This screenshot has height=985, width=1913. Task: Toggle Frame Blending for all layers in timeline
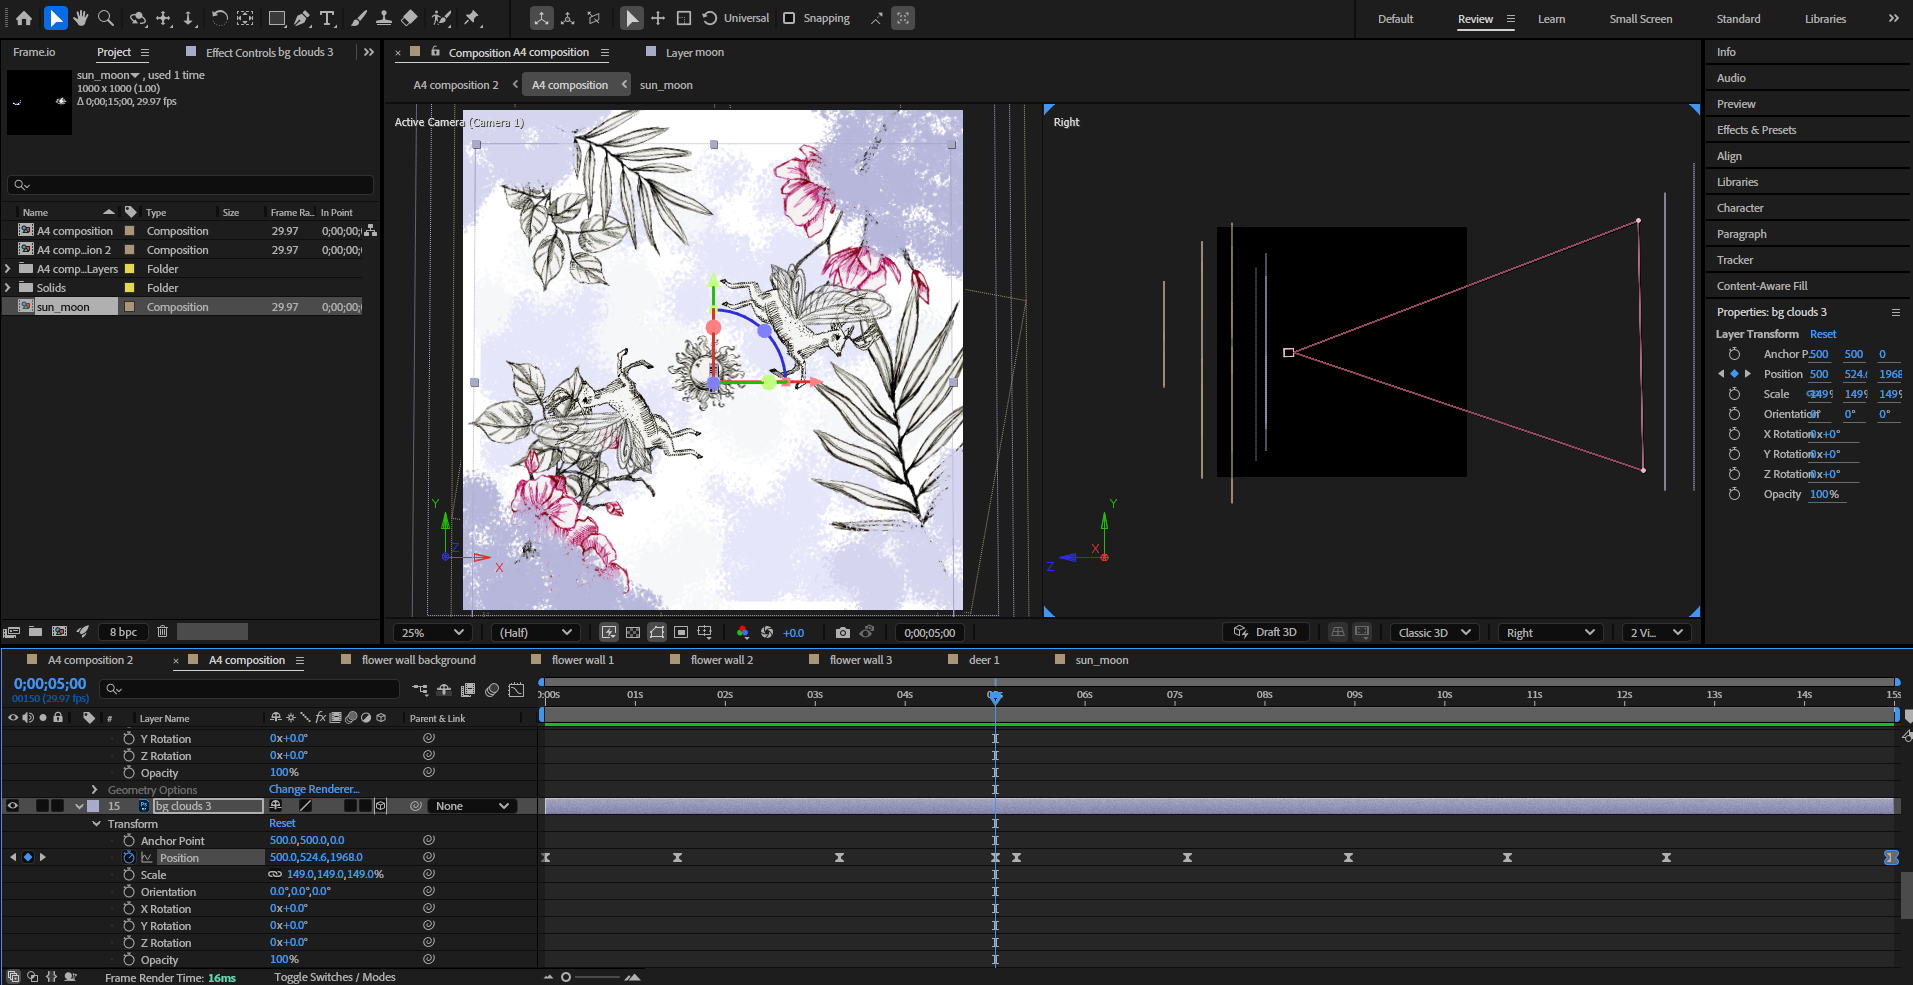coord(467,690)
